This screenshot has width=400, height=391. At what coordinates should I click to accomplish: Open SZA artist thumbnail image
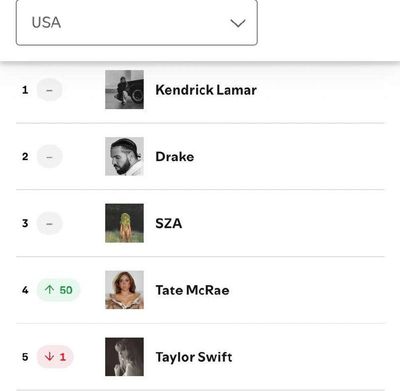(124, 223)
